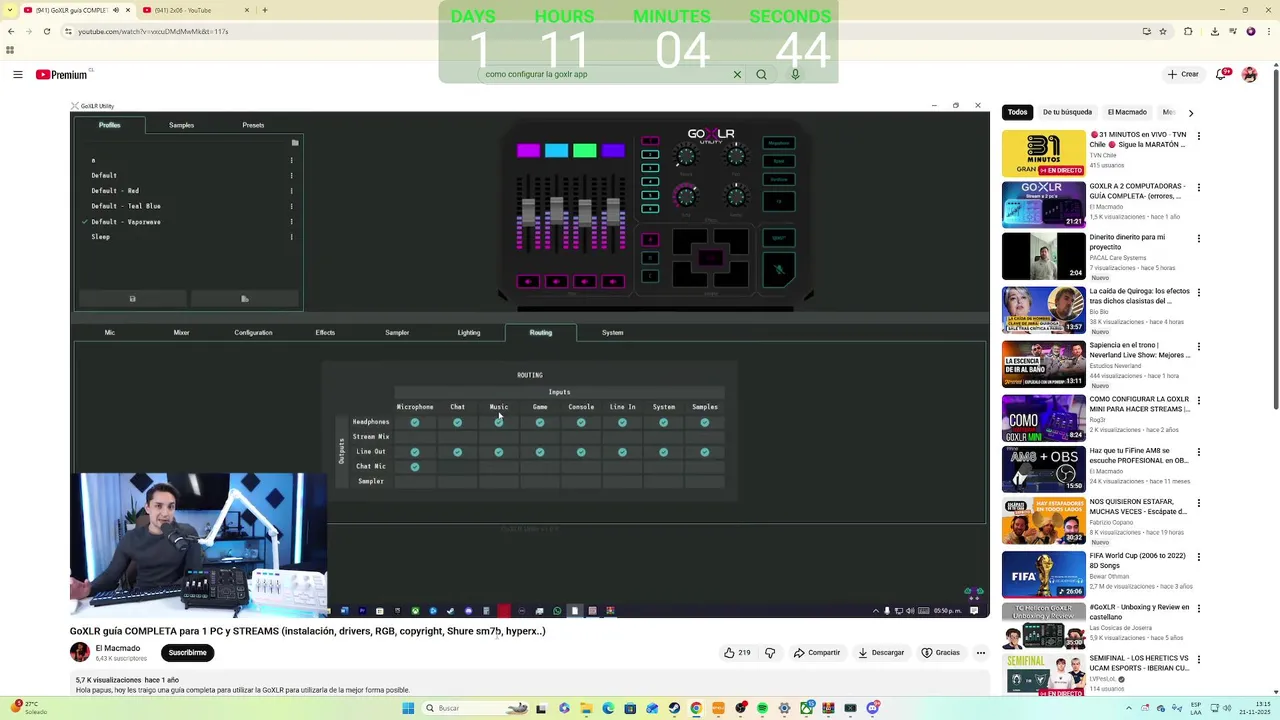
Task: Open menu for 31 Minutos live video
Action: 1198,136
